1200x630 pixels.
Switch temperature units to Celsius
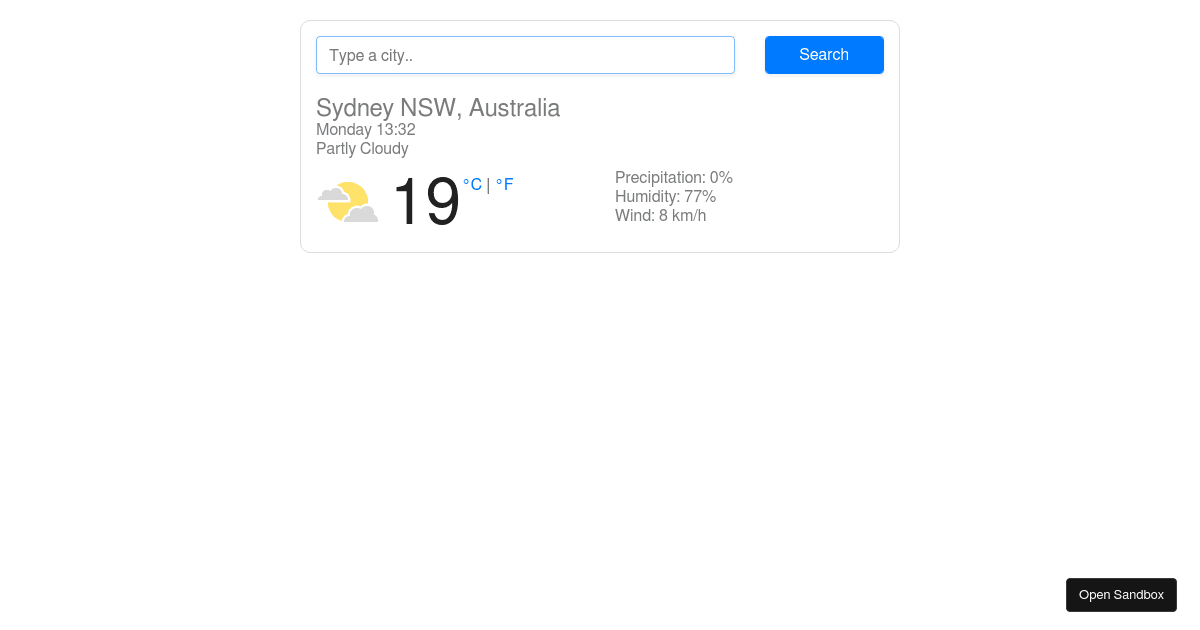point(472,185)
